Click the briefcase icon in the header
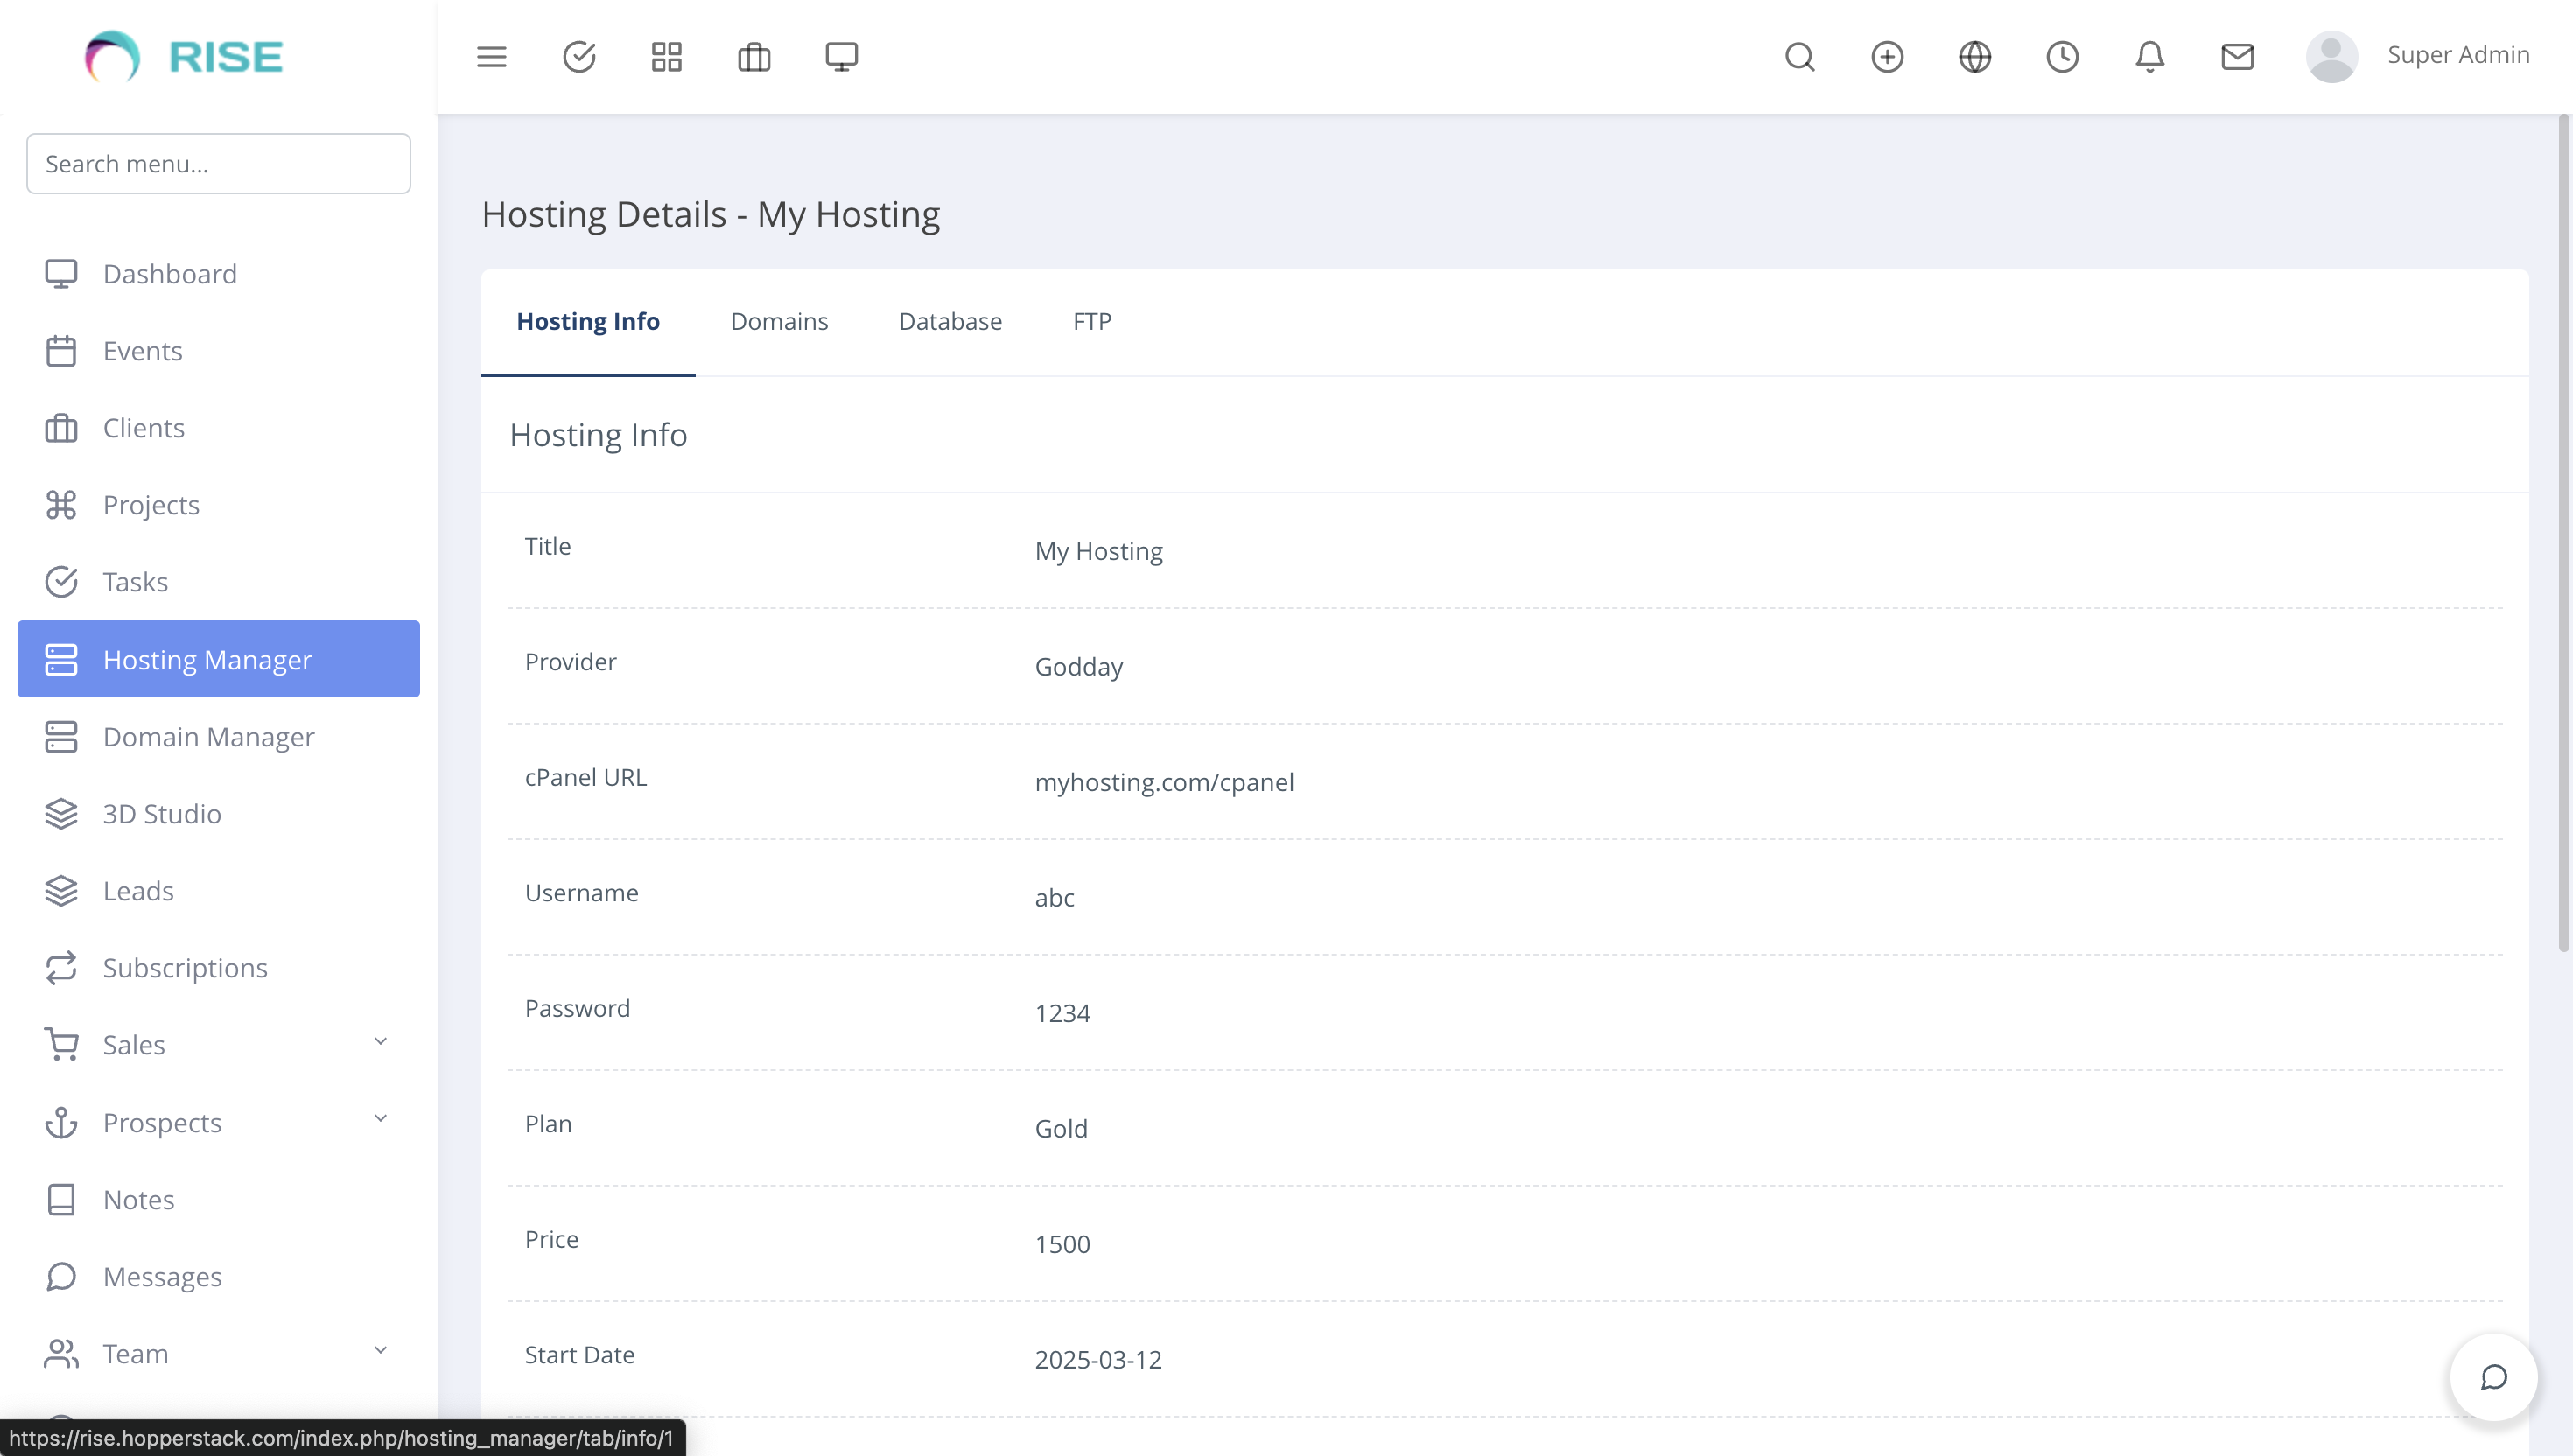 pos(754,57)
